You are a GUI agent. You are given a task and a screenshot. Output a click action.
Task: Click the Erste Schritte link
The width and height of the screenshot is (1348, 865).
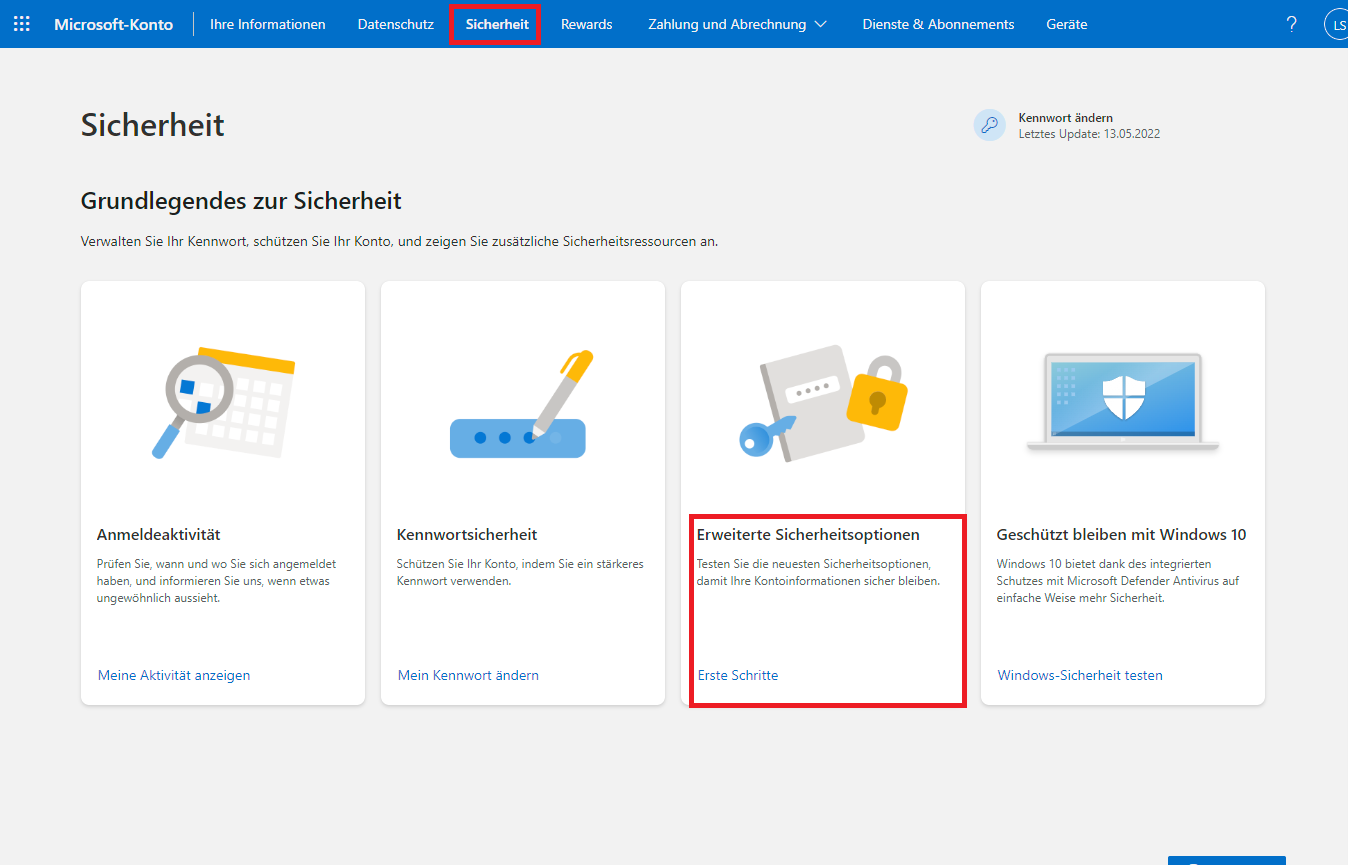pyautogui.click(x=738, y=675)
